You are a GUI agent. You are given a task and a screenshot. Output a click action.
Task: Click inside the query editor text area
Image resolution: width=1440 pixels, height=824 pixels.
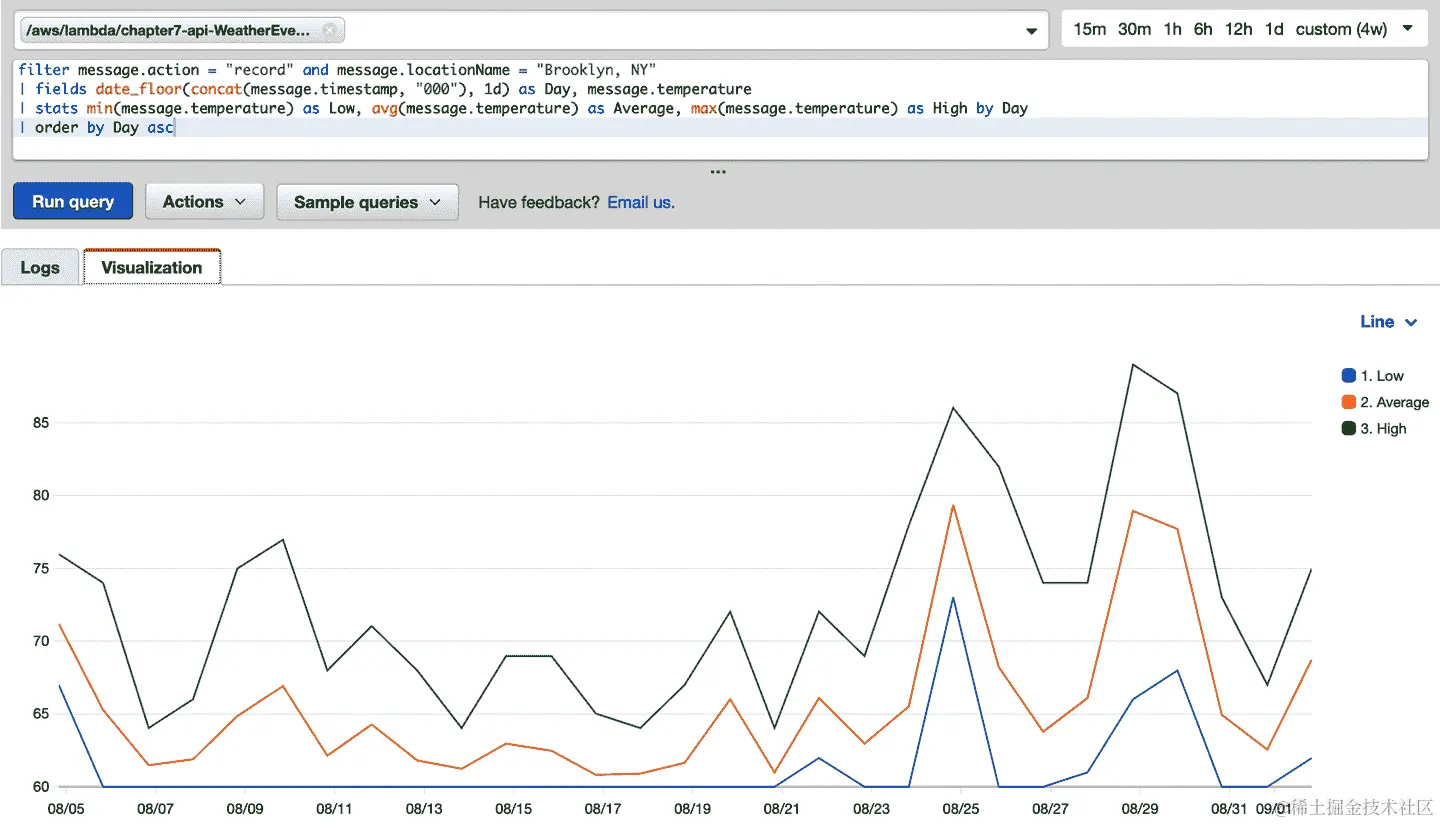tap(720, 109)
